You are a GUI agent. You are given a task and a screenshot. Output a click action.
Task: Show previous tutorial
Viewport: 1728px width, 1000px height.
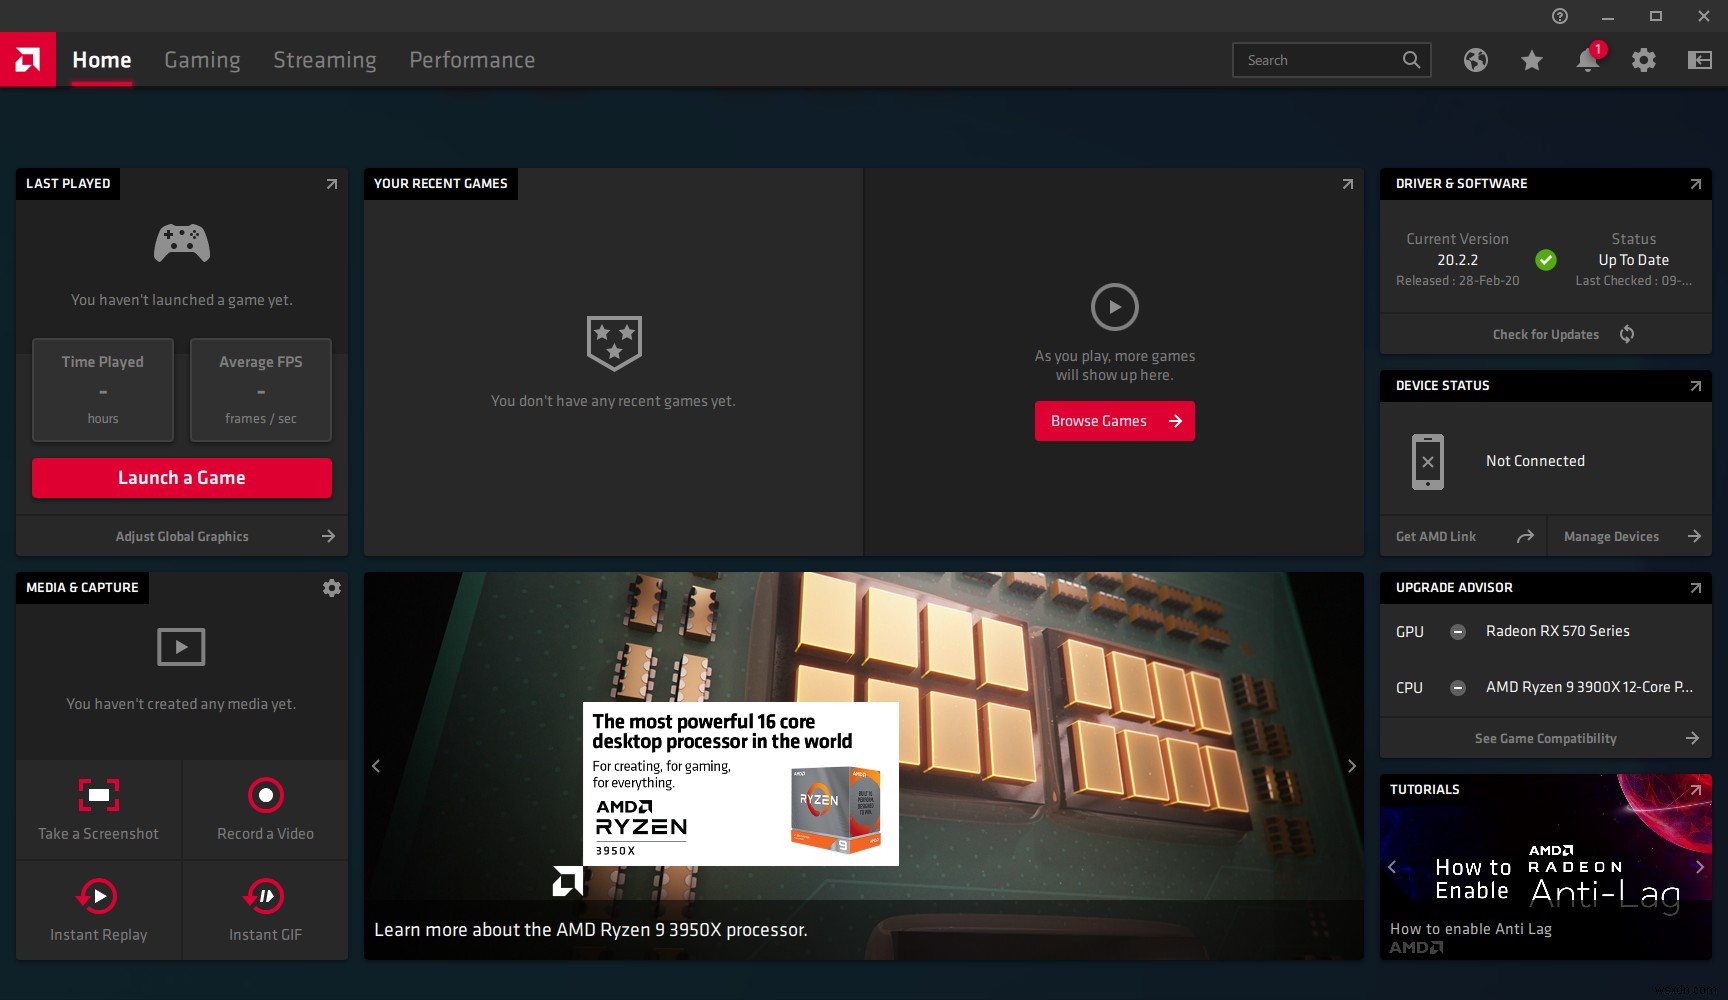click(x=1392, y=867)
